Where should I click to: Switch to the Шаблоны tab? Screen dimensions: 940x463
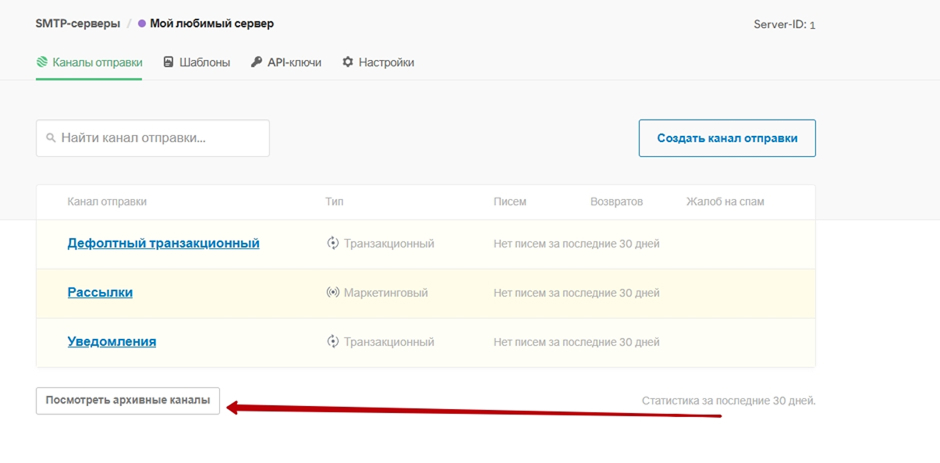click(204, 62)
